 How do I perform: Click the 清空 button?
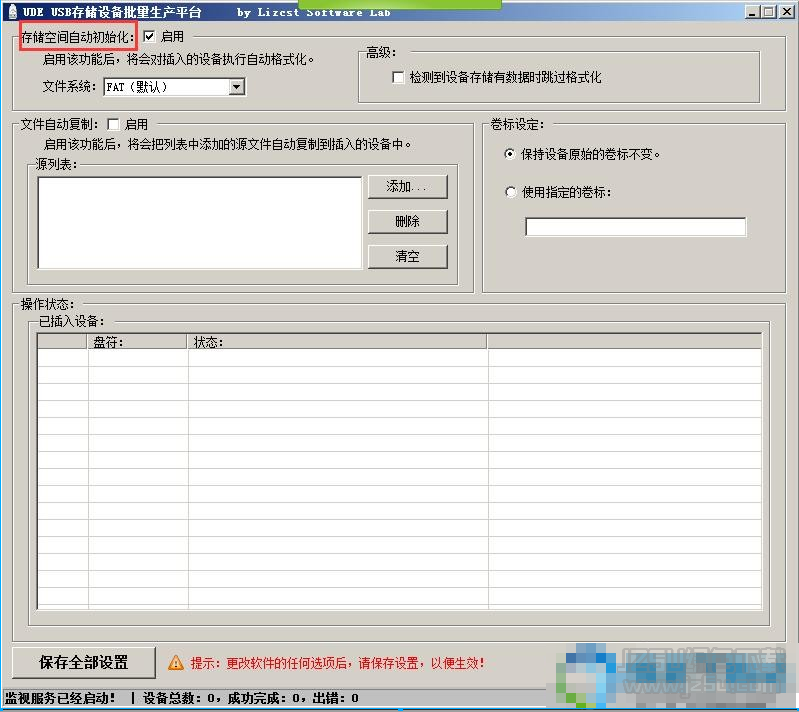408,256
